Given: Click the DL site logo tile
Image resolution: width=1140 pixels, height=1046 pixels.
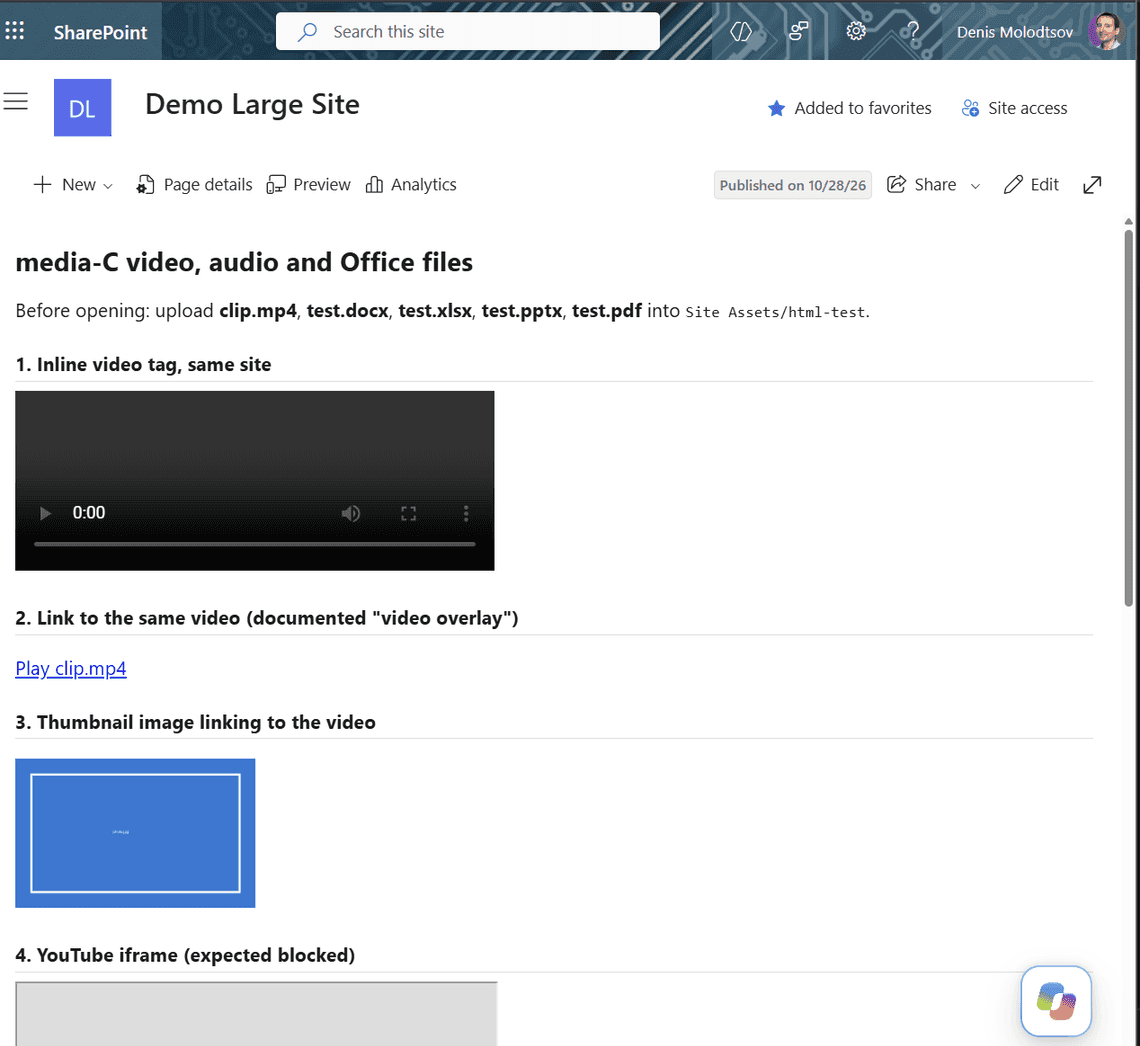Looking at the screenshot, I should tap(82, 108).
